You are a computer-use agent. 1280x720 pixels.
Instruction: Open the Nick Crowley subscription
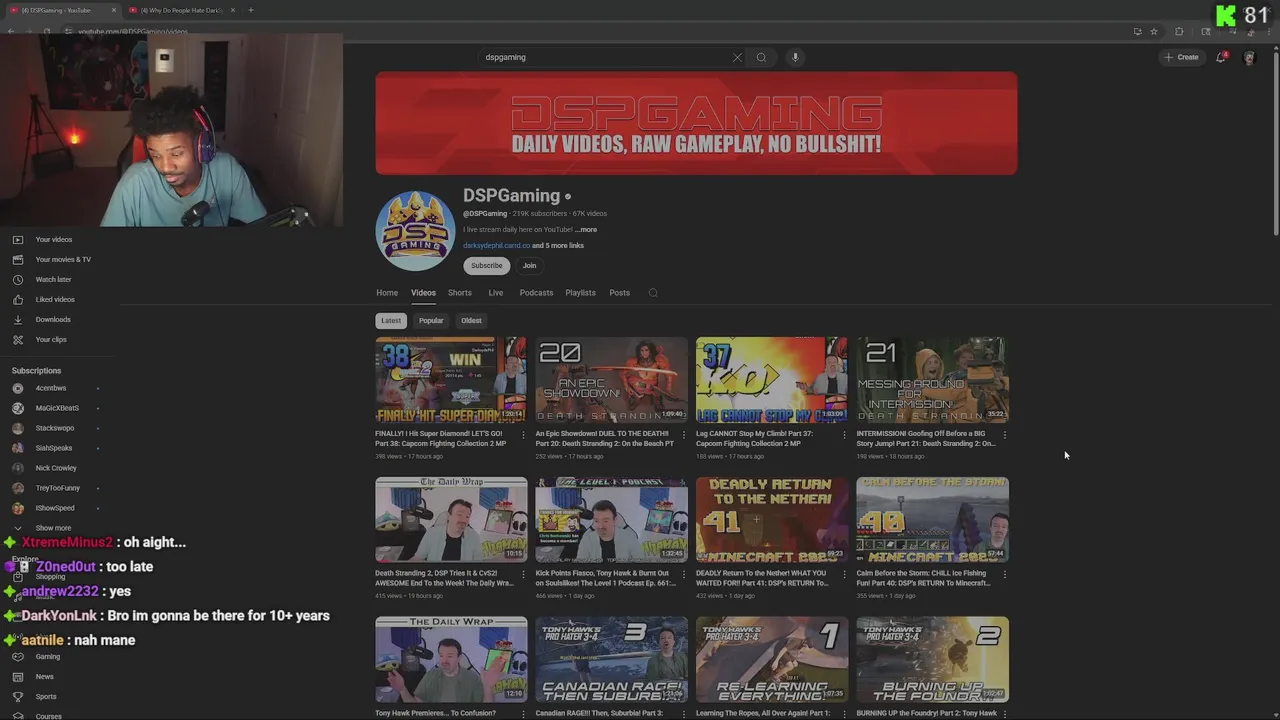click(x=56, y=468)
